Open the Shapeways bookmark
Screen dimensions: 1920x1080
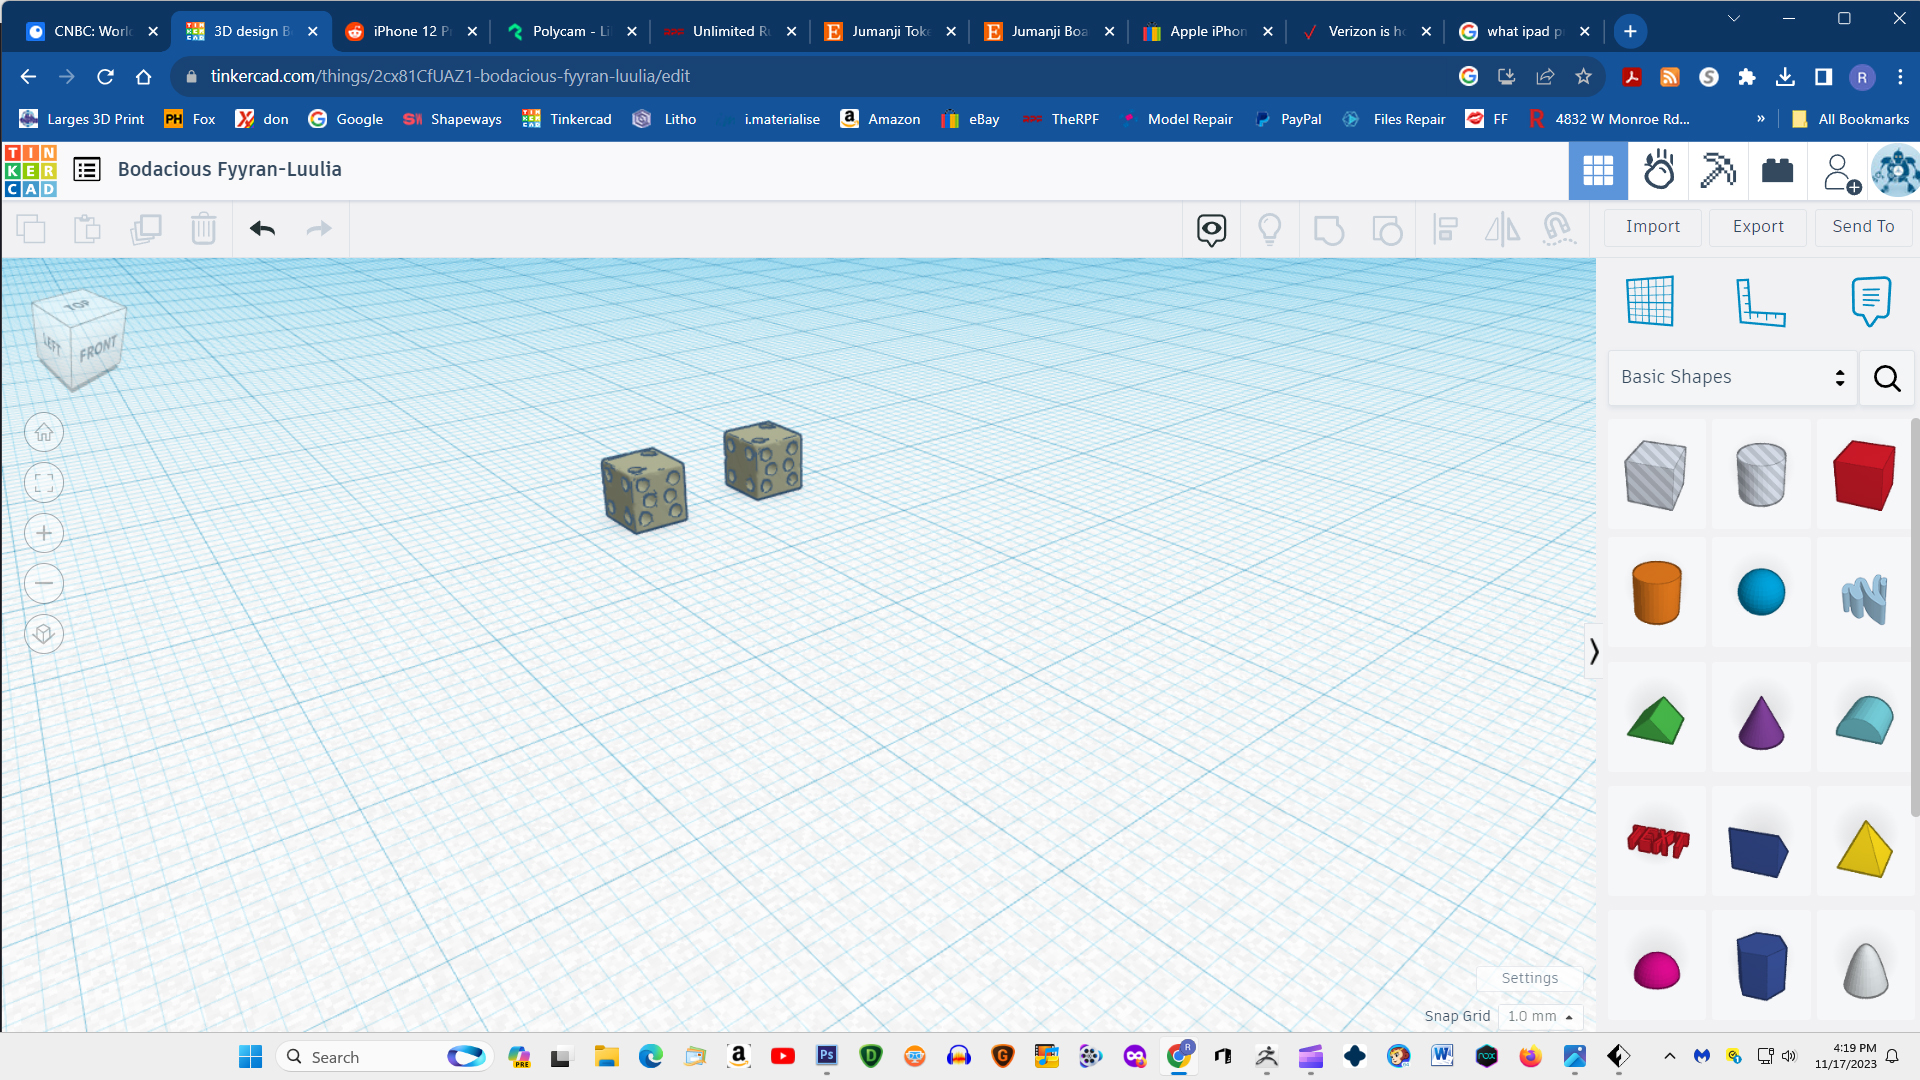(x=452, y=119)
